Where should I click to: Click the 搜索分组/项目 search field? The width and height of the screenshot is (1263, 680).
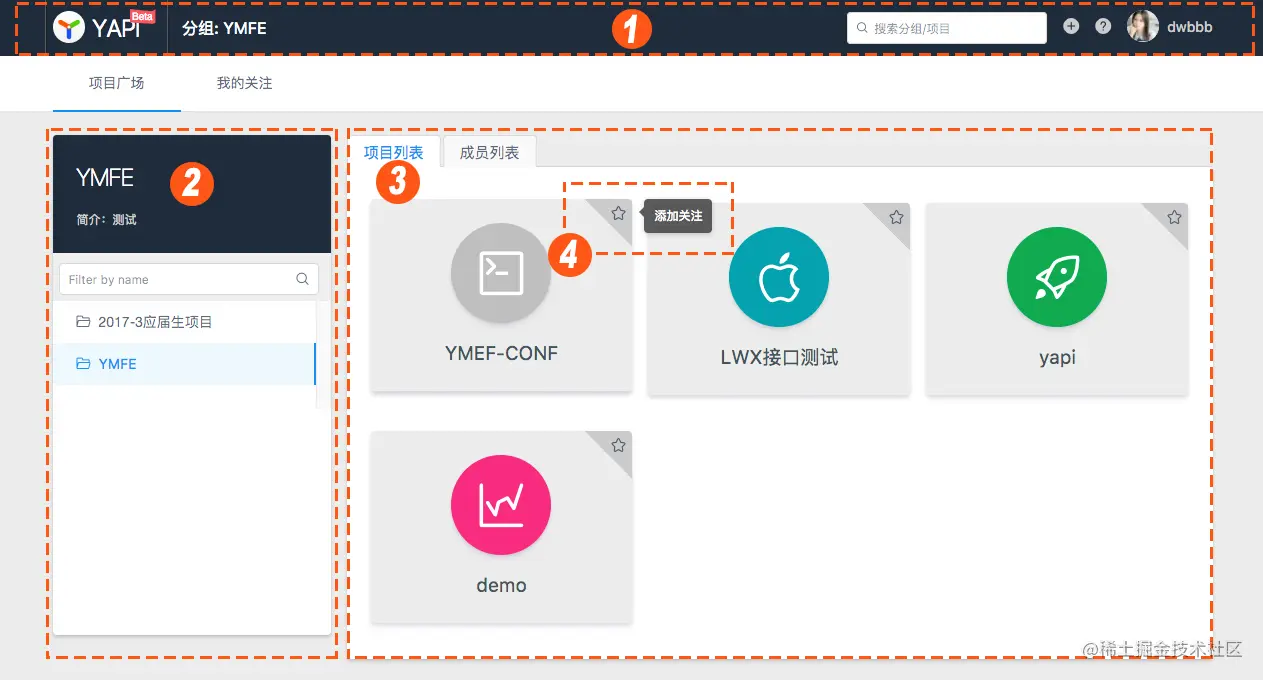tap(945, 28)
